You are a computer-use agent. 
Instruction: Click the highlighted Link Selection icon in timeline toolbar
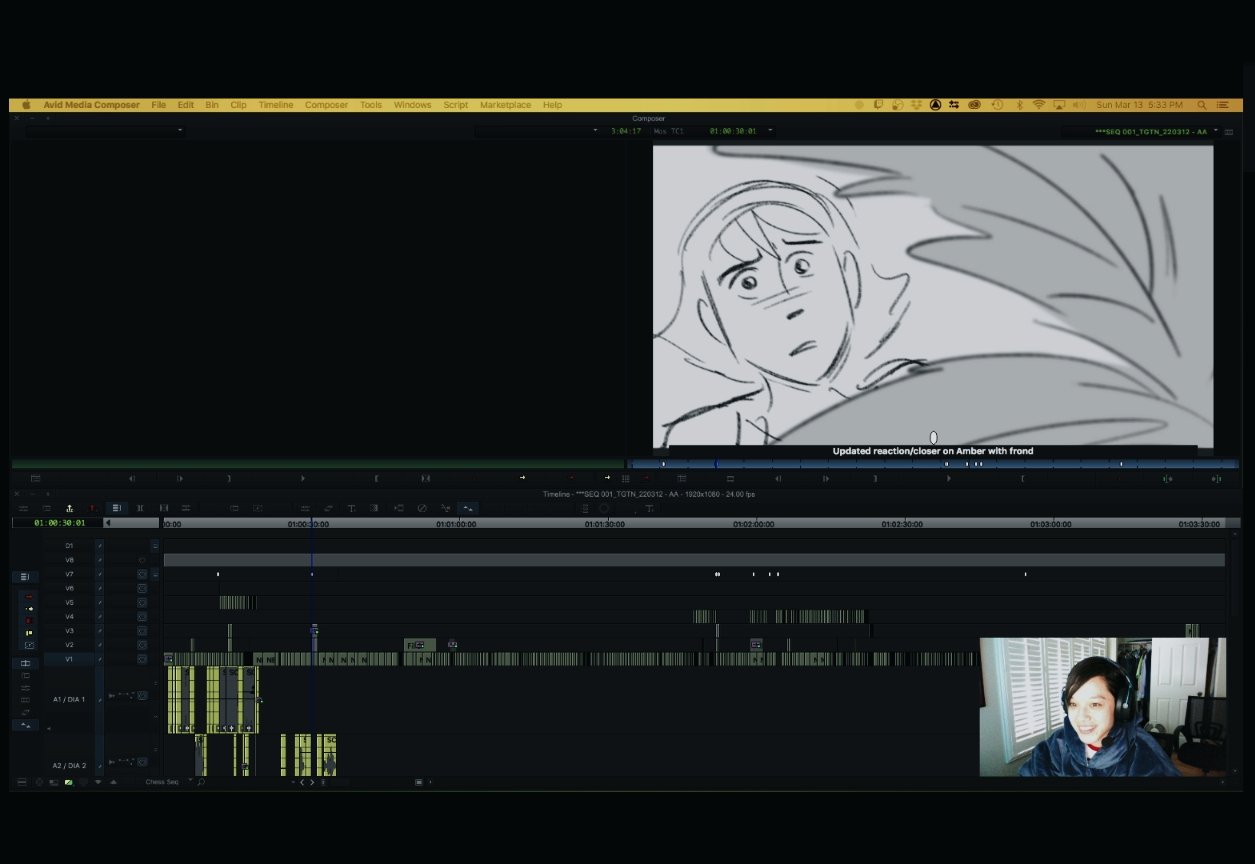click(468, 508)
